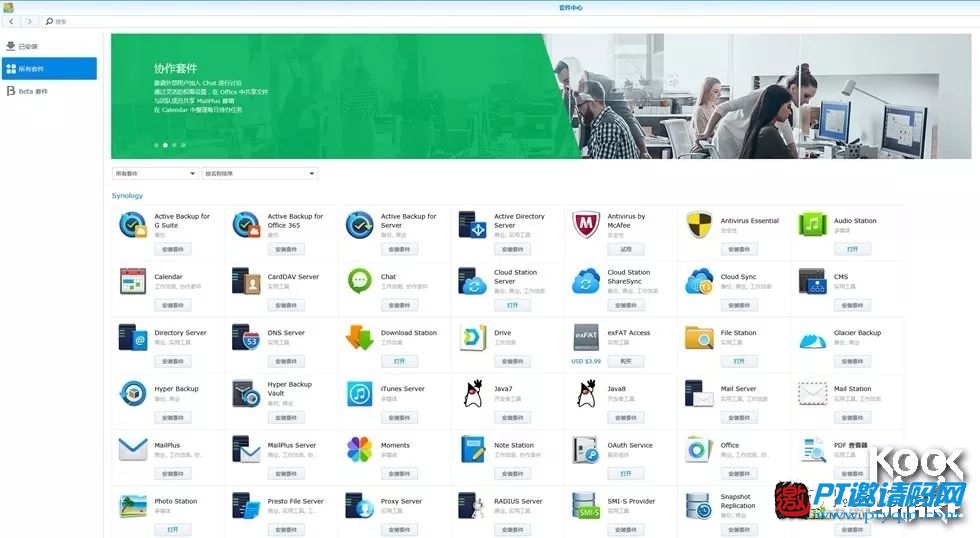980x538 pixels.
Task: Click the collaboration suite banner image
Action: click(541, 96)
